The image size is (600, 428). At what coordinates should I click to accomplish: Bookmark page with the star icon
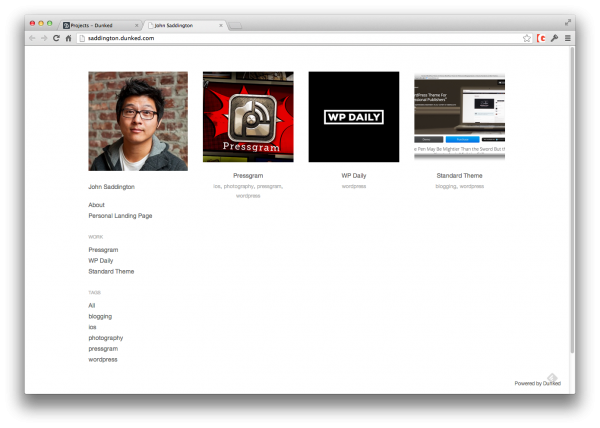click(527, 38)
